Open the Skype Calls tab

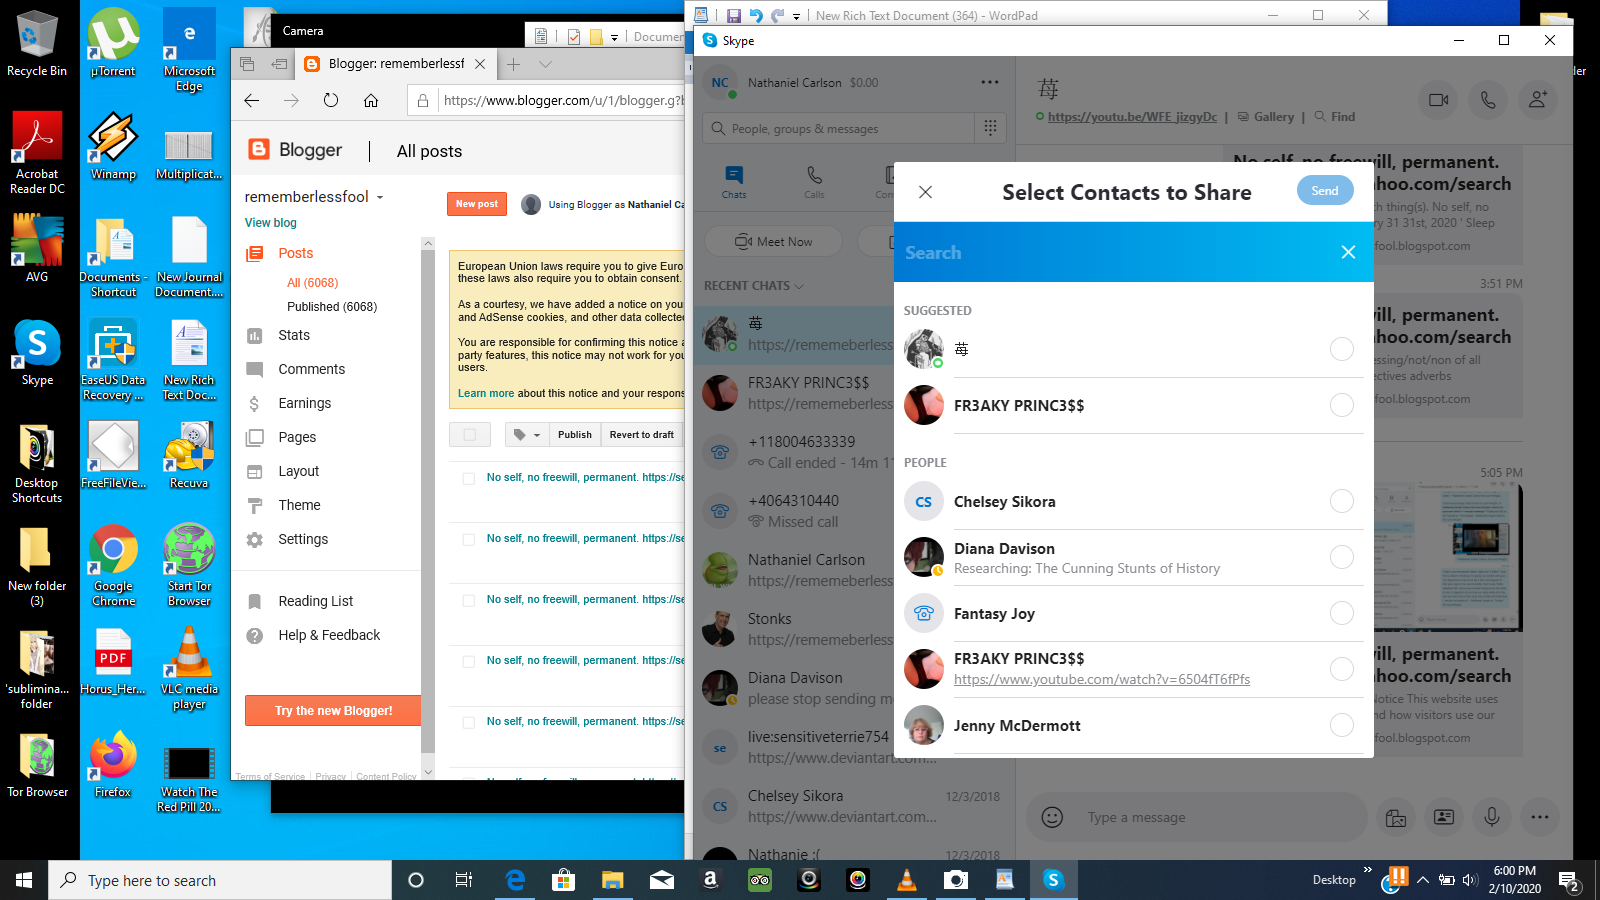coord(814,182)
